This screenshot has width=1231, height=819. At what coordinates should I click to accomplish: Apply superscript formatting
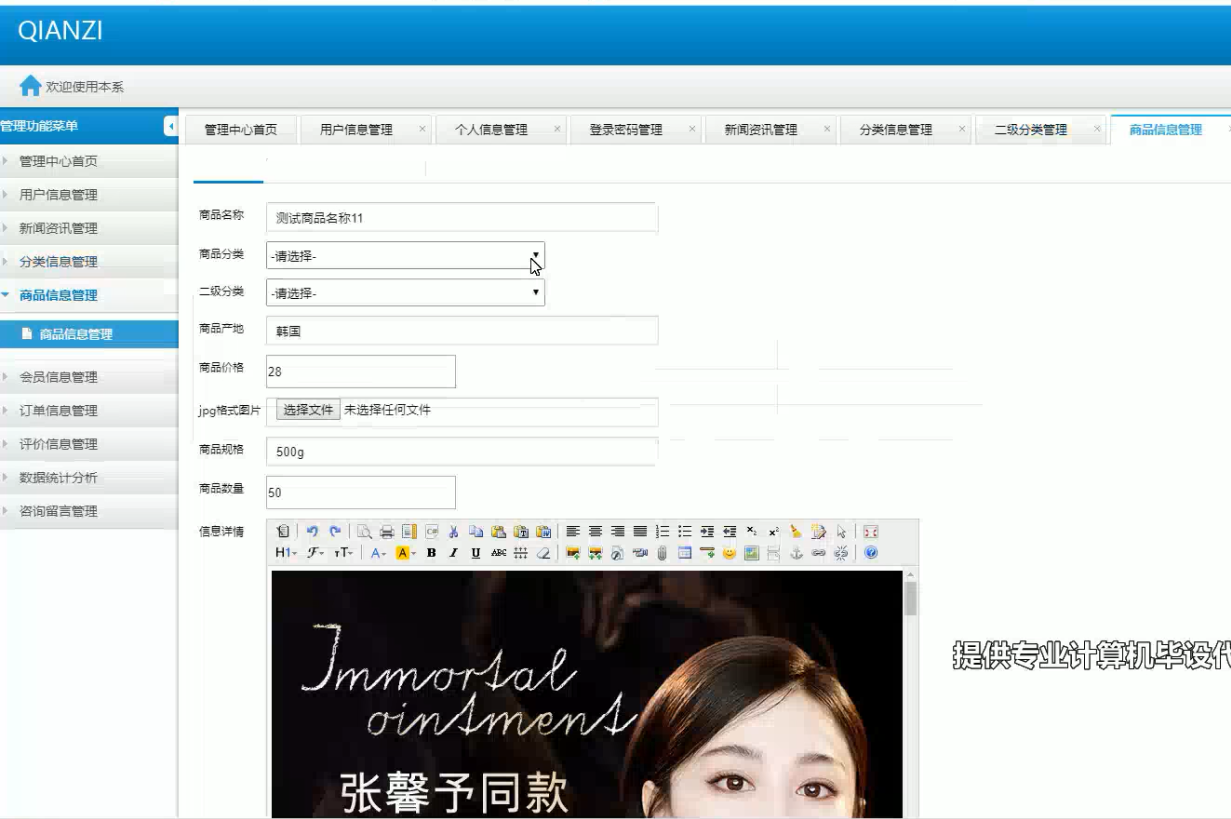774,531
